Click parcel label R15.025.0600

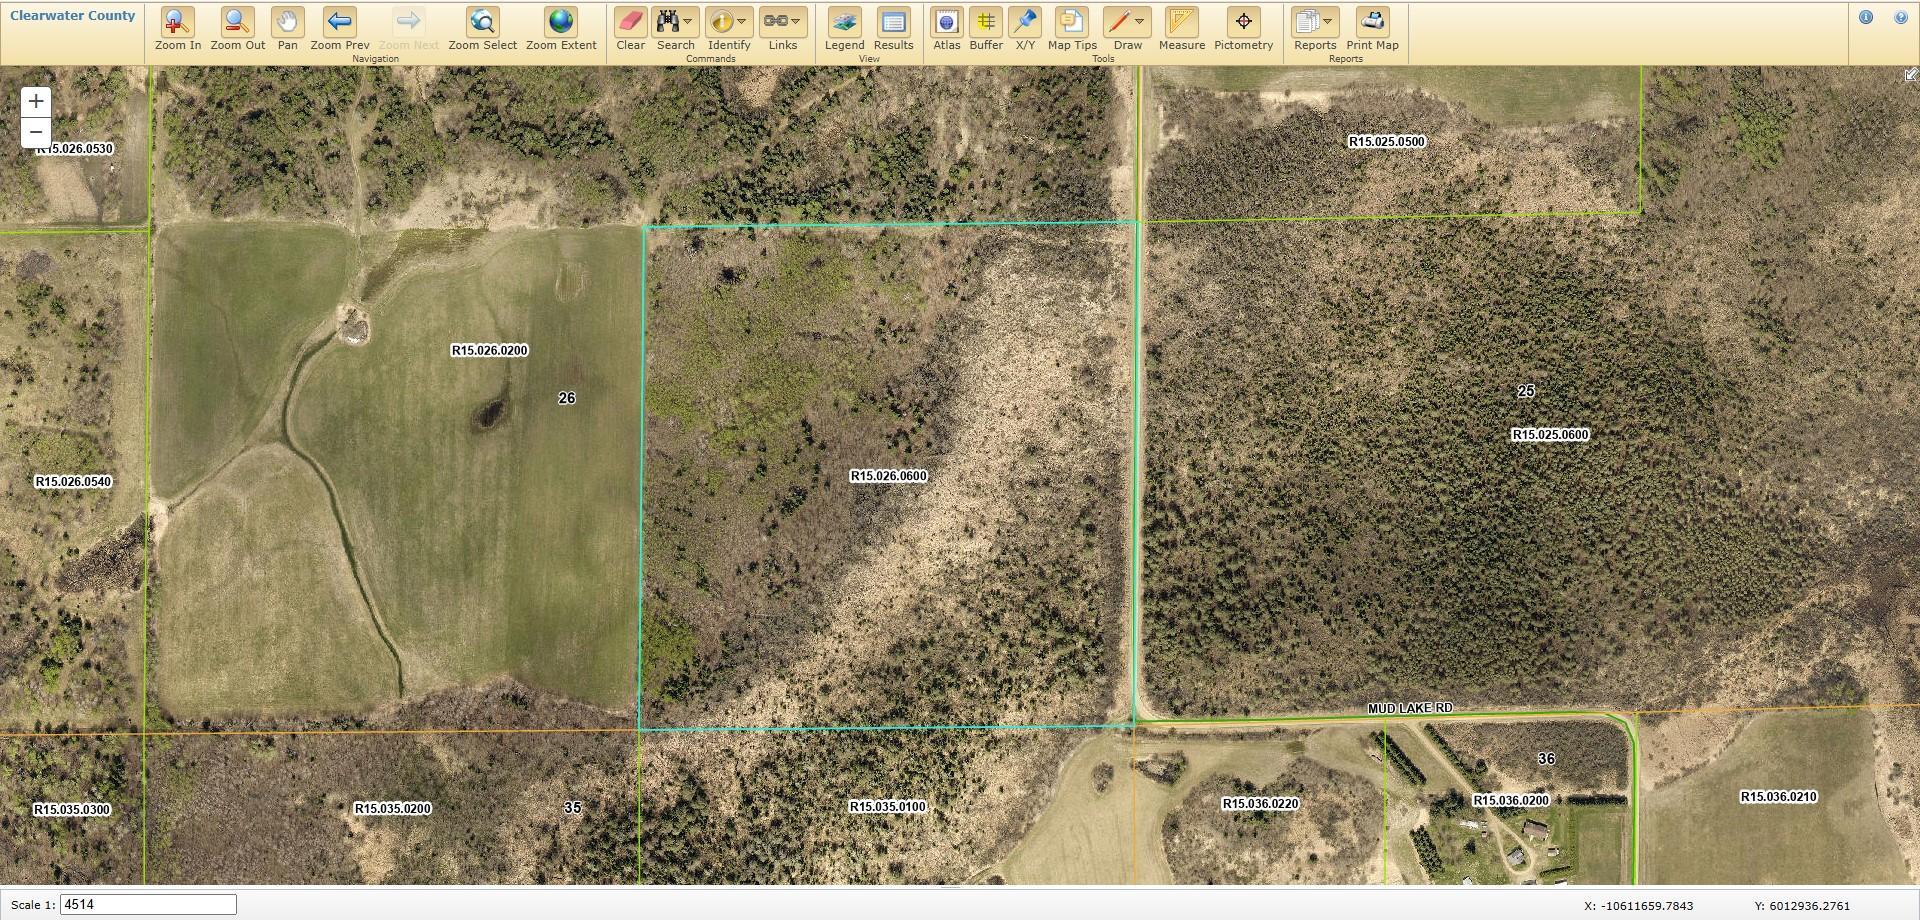tap(1550, 434)
